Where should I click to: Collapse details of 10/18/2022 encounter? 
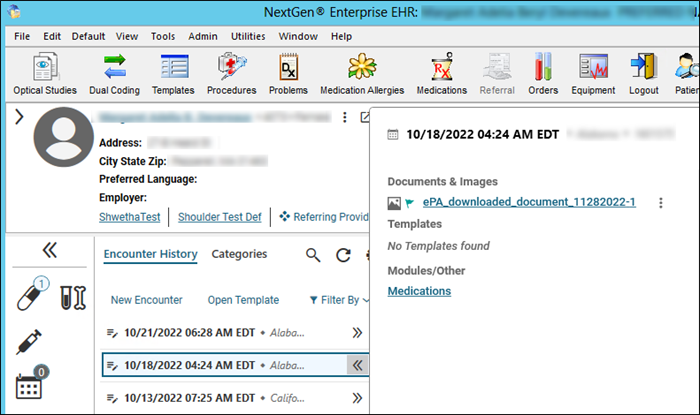358,365
